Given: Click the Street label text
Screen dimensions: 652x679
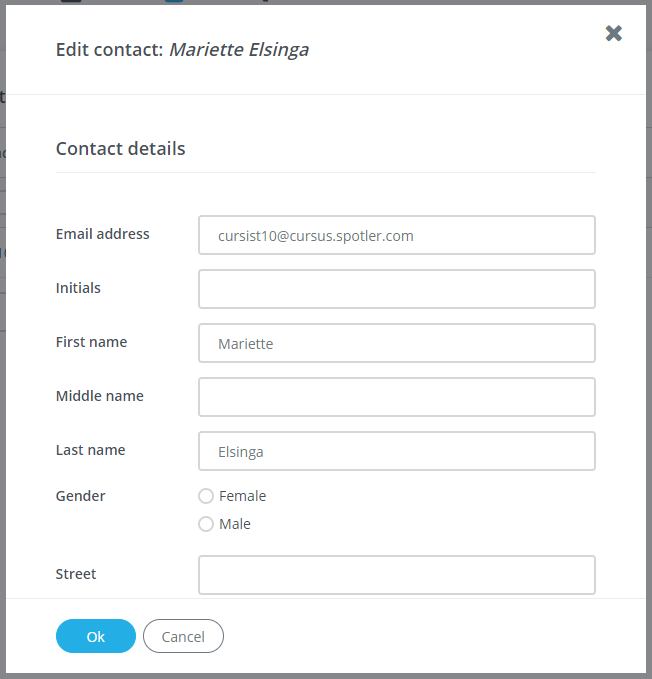Looking at the screenshot, I should (76, 574).
